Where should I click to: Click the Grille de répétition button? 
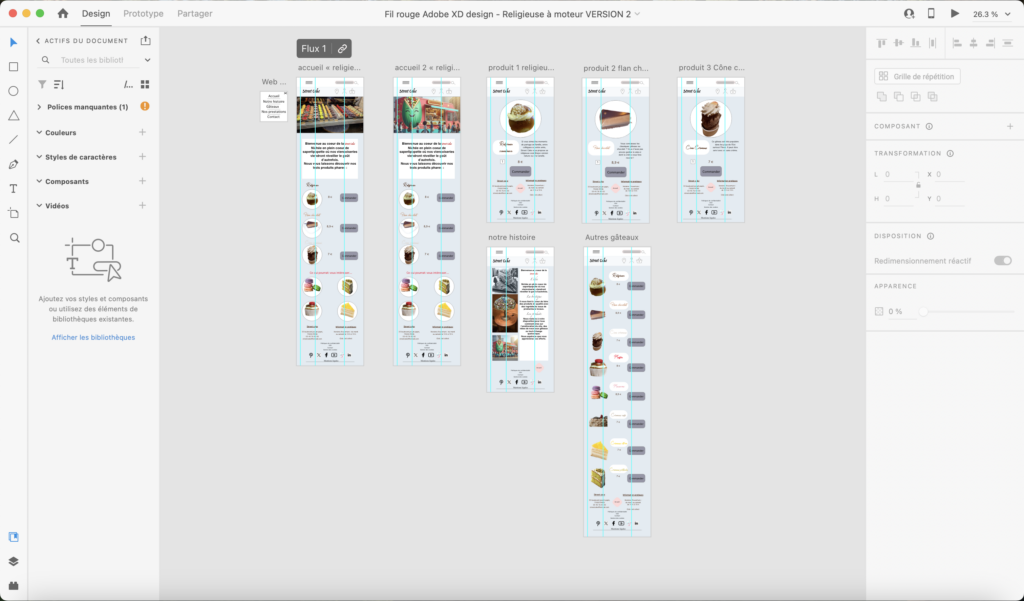pos(917,76)
